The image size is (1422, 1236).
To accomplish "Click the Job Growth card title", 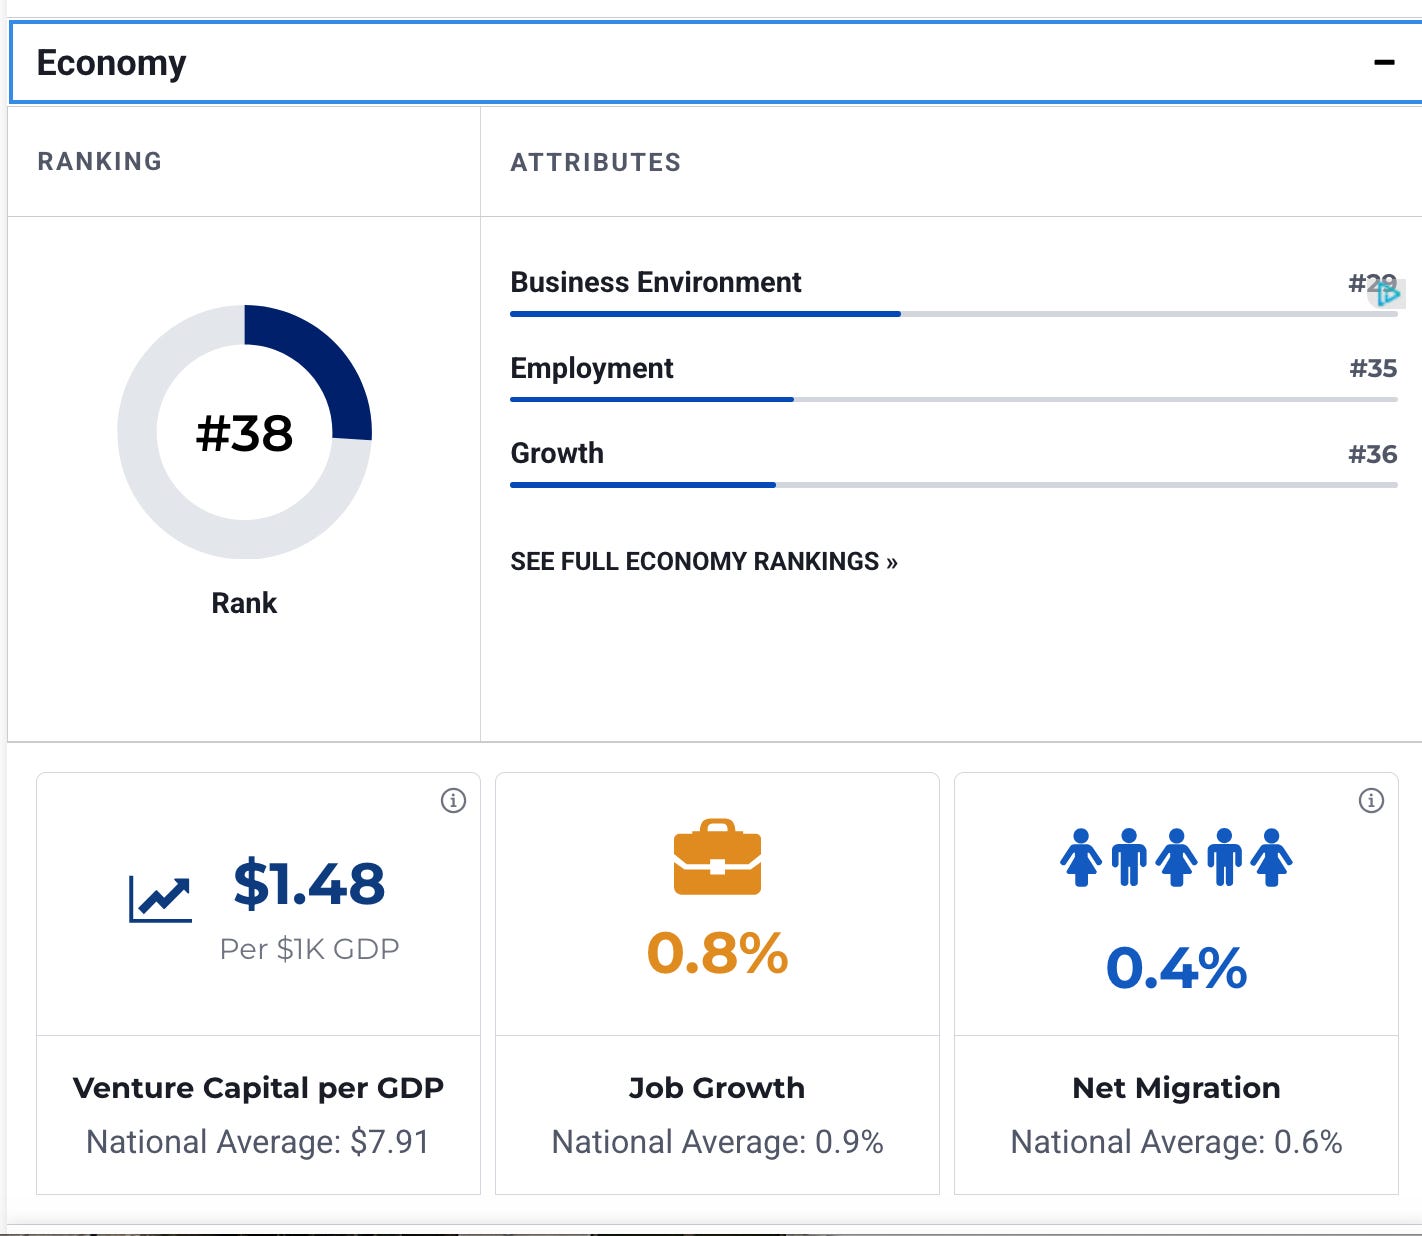I will click(x=717, y=1088).
